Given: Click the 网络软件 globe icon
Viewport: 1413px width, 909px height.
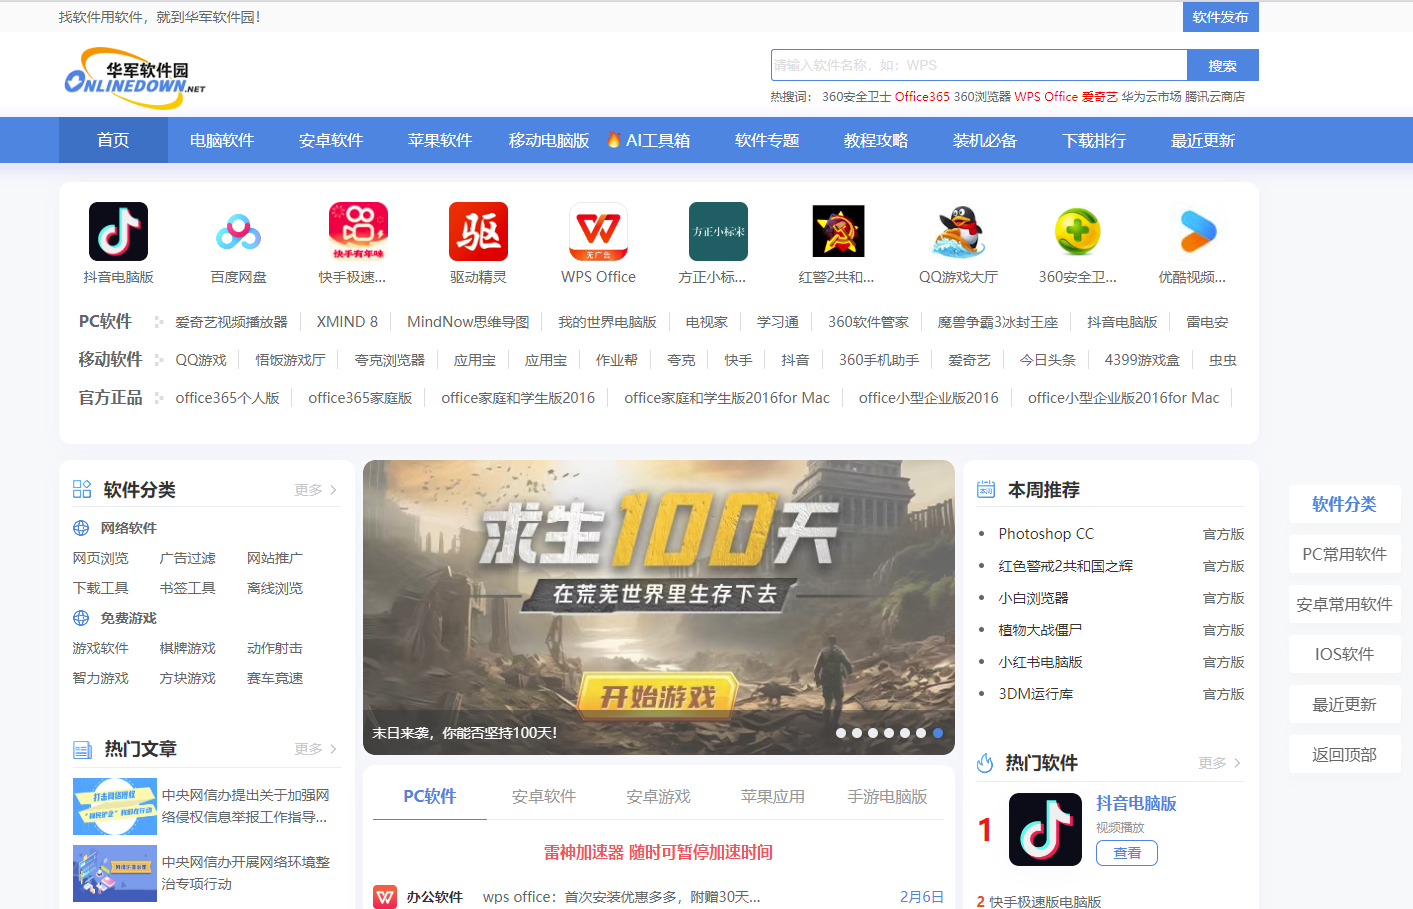Looking at the screenshot, I should tap(81, 528).
